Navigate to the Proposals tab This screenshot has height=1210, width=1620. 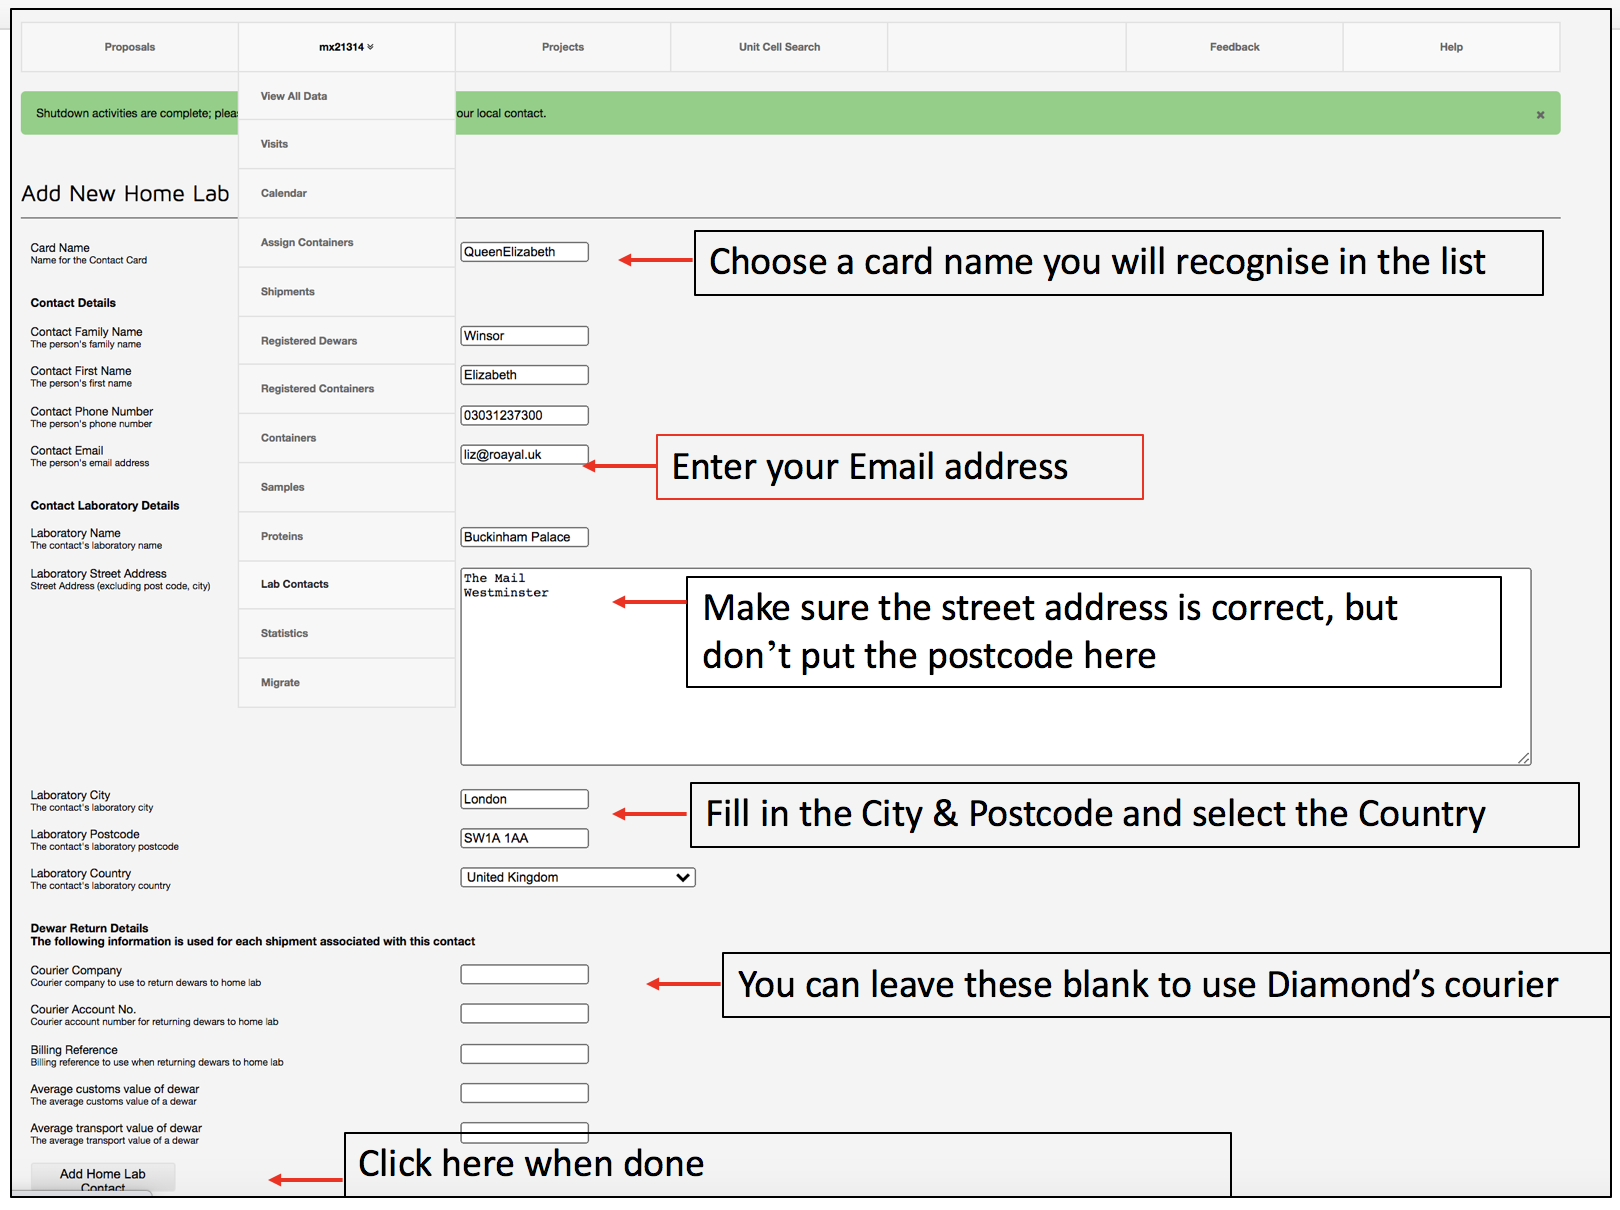click(x=128, y=46)
